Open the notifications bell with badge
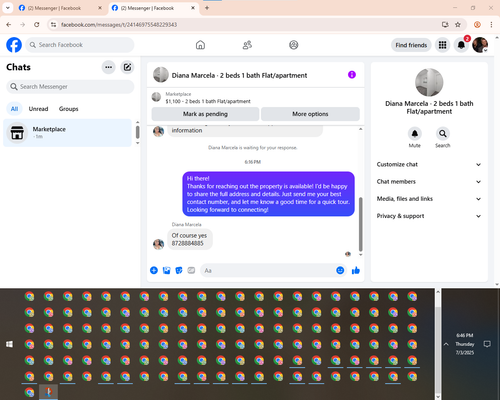 click(x=461, y=45)
